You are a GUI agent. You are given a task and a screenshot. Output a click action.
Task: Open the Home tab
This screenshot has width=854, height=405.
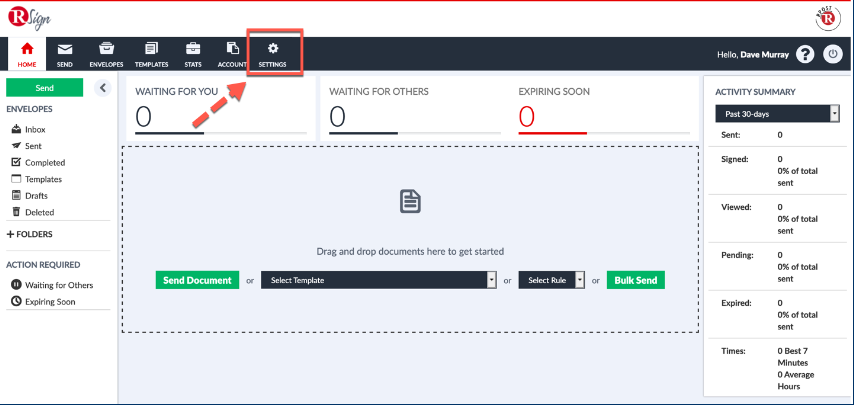[x=27, y=54]
